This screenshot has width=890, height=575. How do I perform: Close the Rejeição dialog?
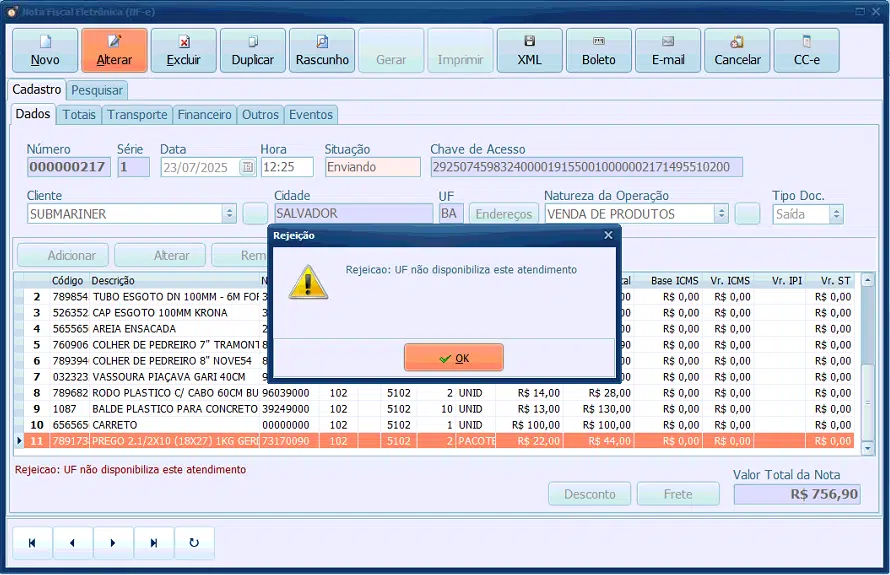[608, 235]
